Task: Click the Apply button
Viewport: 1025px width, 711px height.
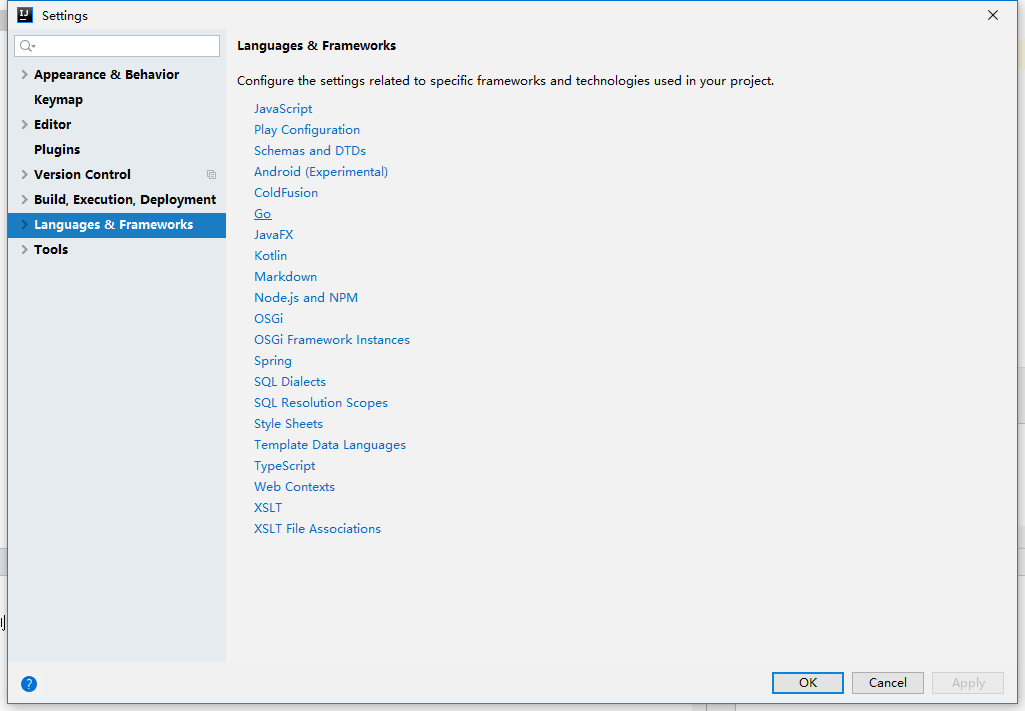Action: click(968, 683)
